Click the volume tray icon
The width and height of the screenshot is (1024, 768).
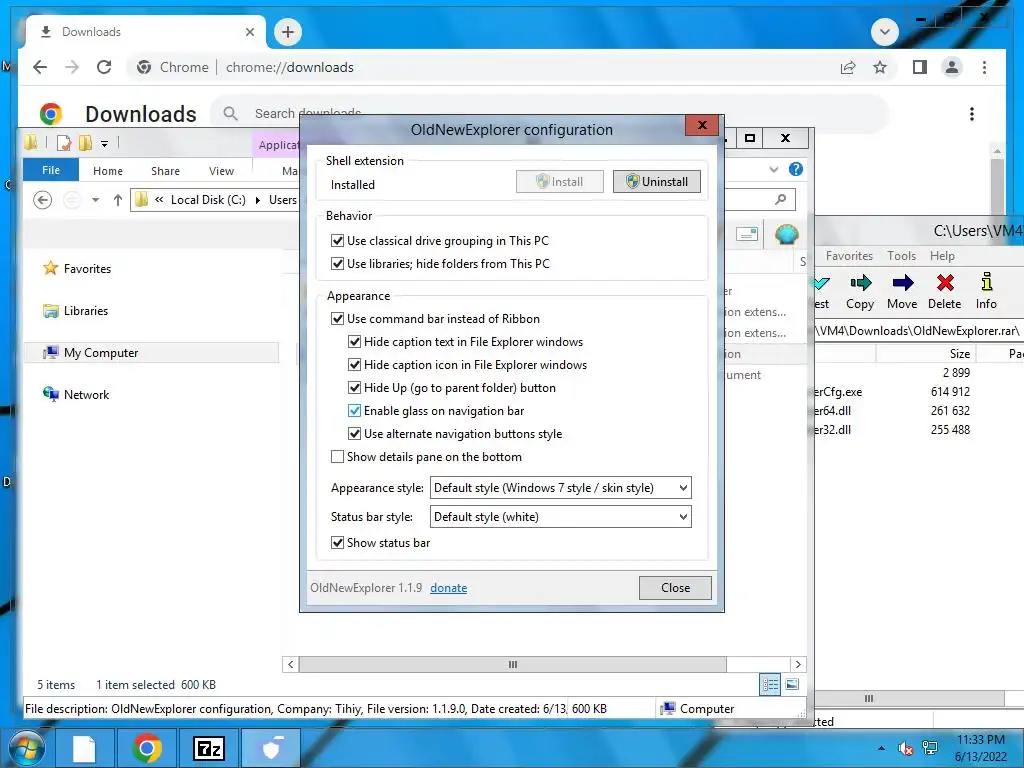point(905,748)
